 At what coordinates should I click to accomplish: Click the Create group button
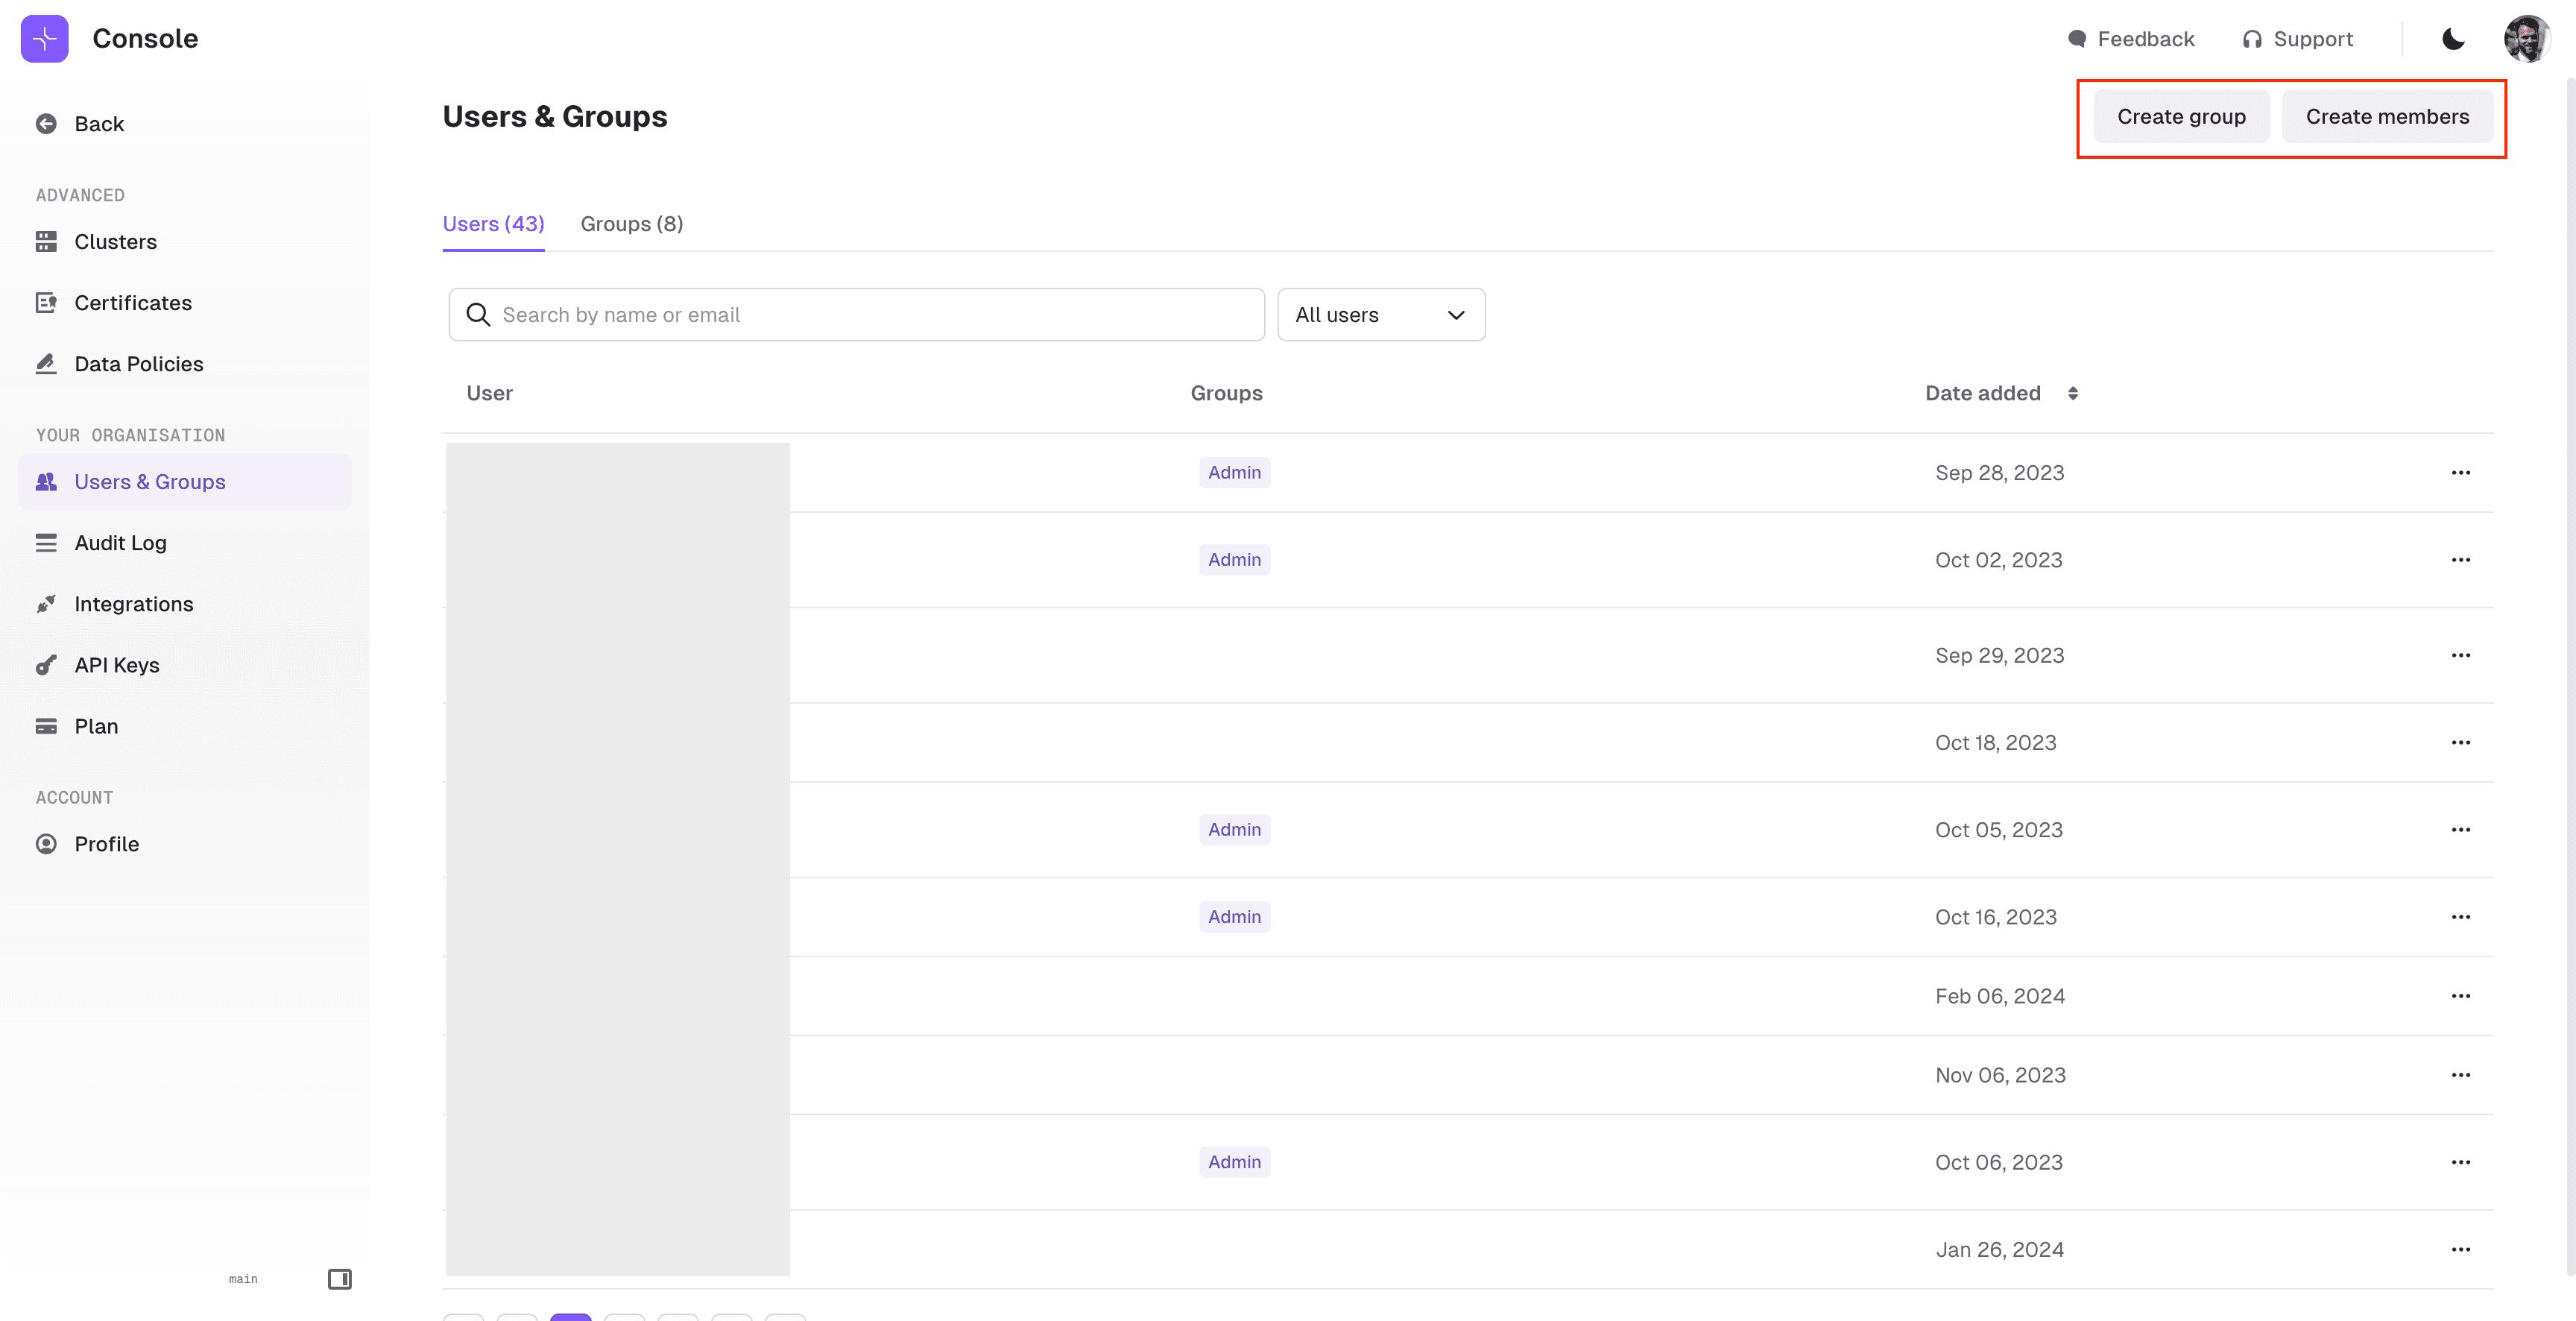[2180, 117]
